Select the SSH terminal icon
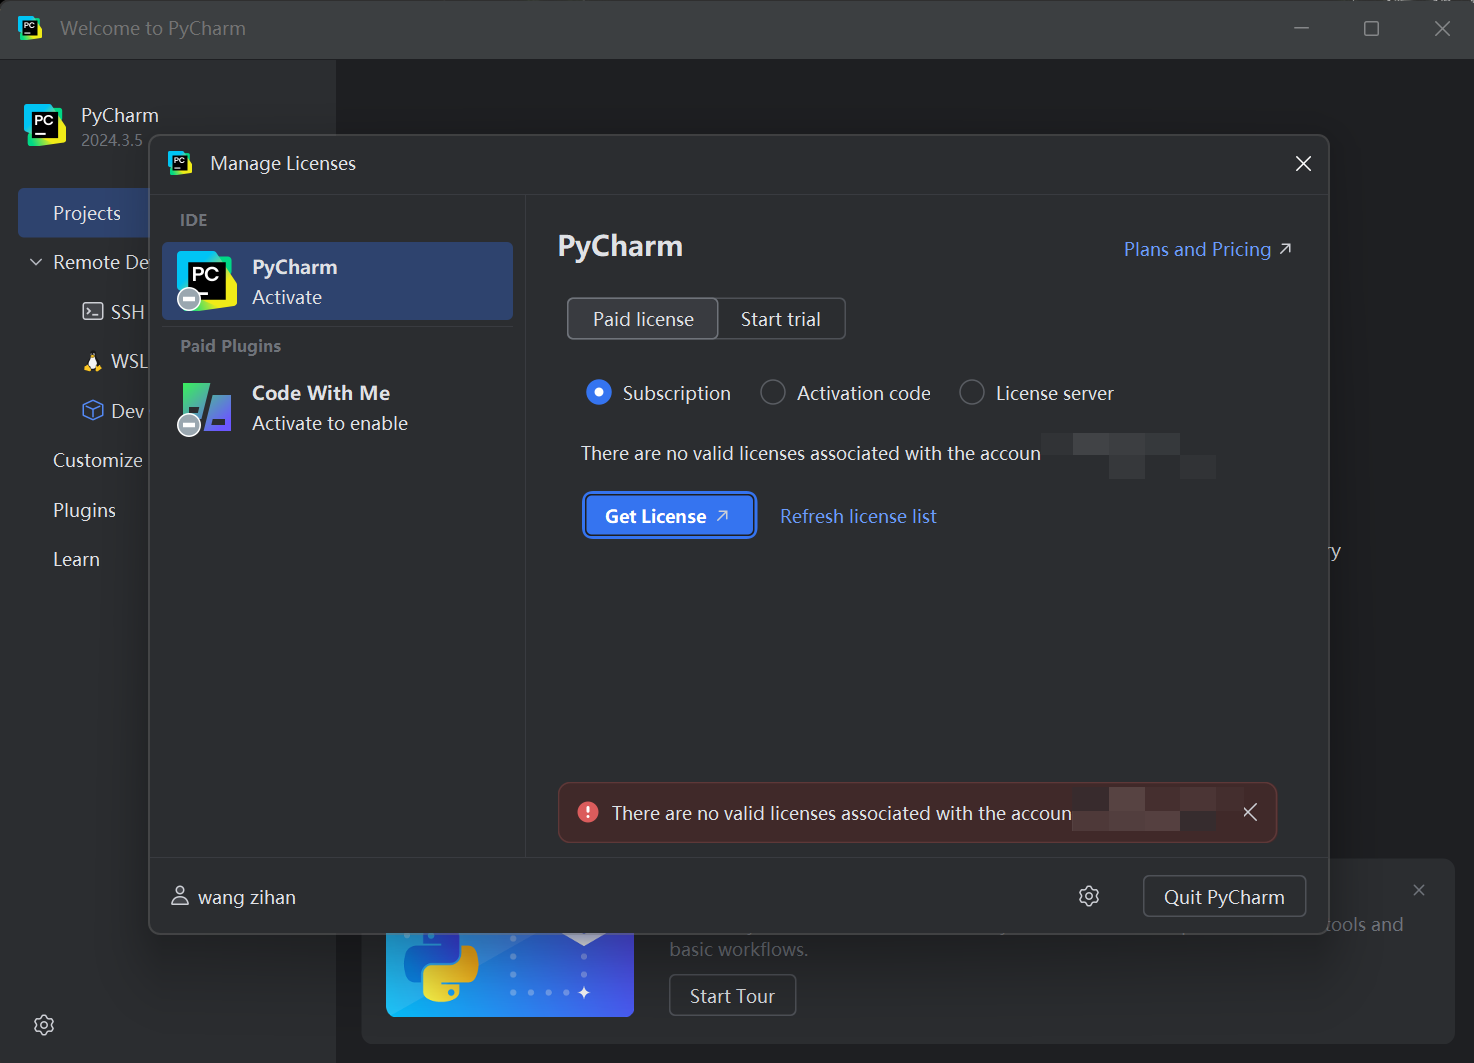The height and width of the screenshot is (1063, 1474). (93, 312)
